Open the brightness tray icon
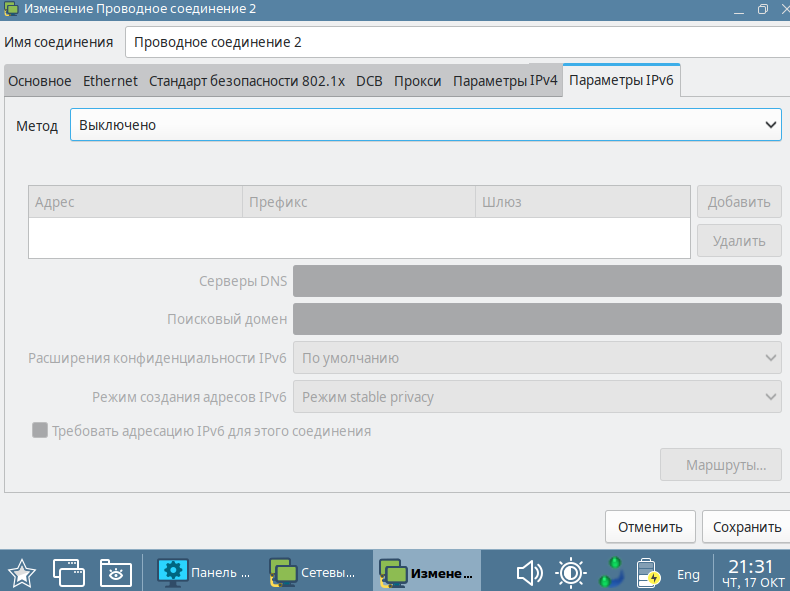 pyautogui.click(x=570, y=573)
